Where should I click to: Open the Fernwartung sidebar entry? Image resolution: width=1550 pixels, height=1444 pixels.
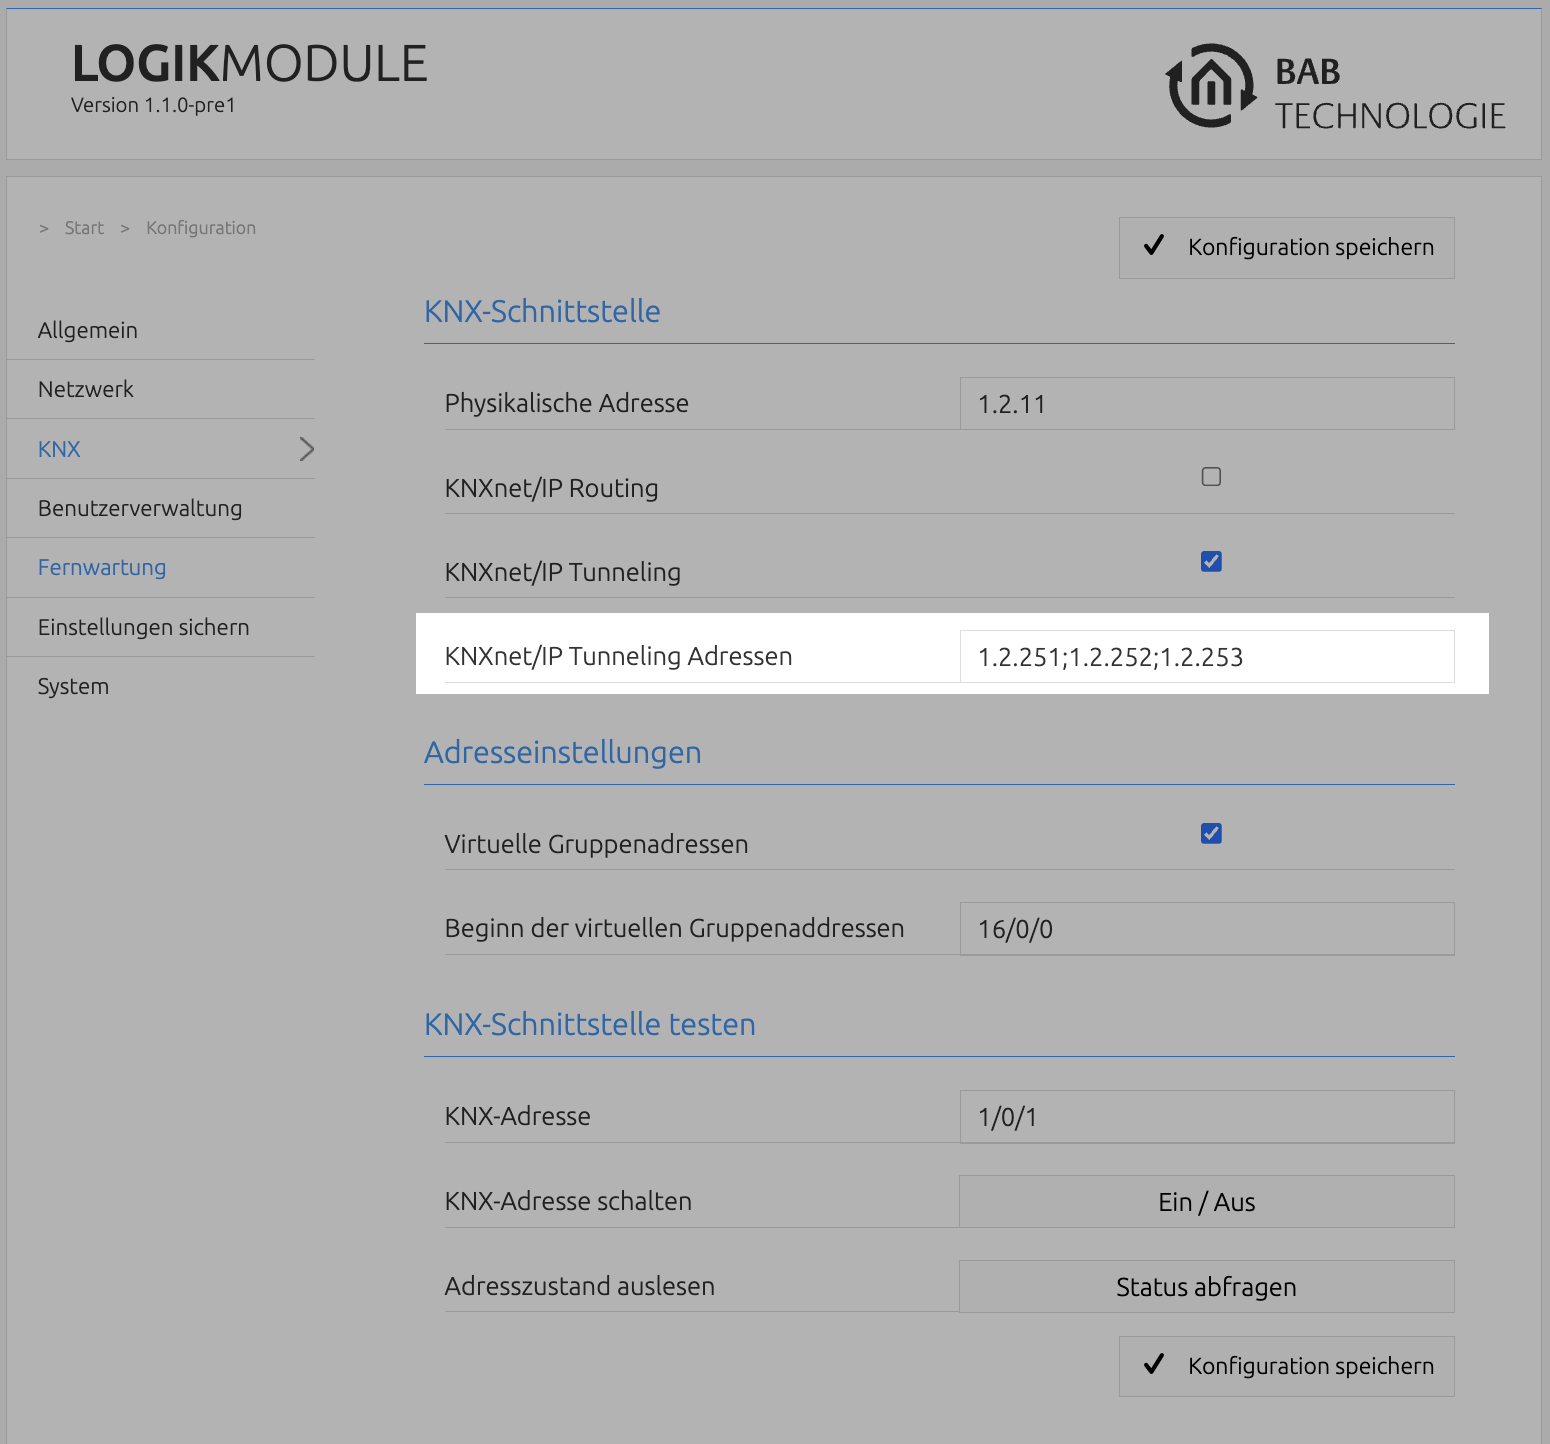102,567
